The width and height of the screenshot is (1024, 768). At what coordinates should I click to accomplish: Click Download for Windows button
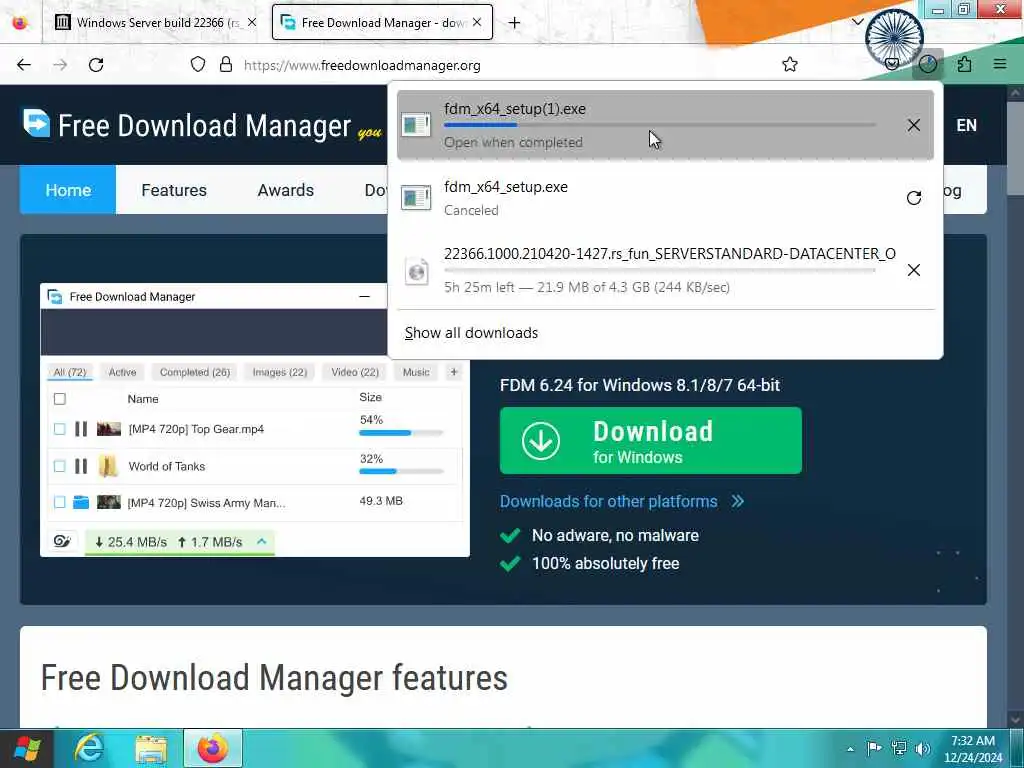650,440
